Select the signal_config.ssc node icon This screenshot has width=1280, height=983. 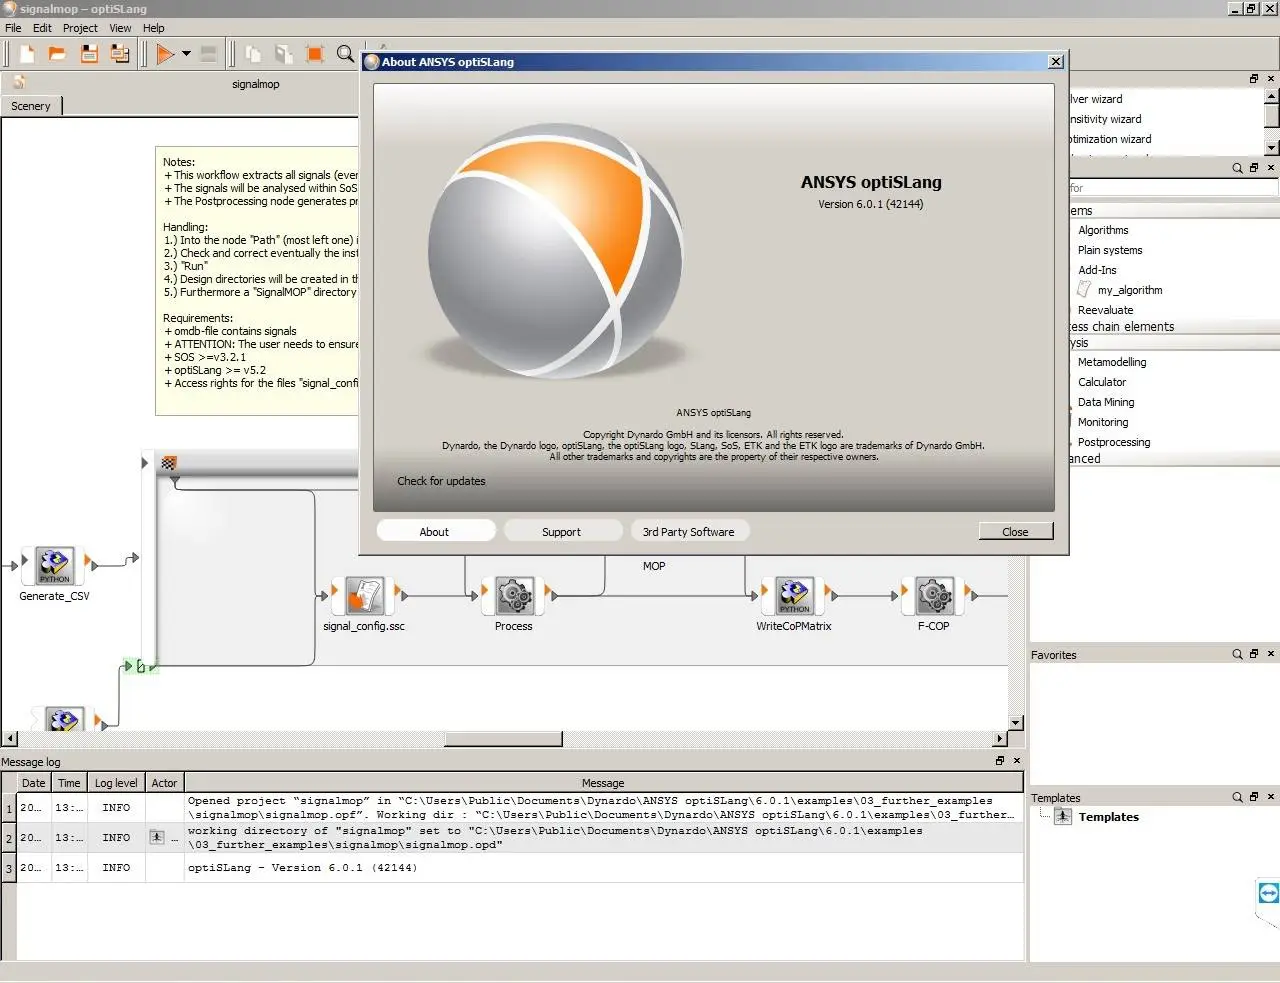point(364,595)
